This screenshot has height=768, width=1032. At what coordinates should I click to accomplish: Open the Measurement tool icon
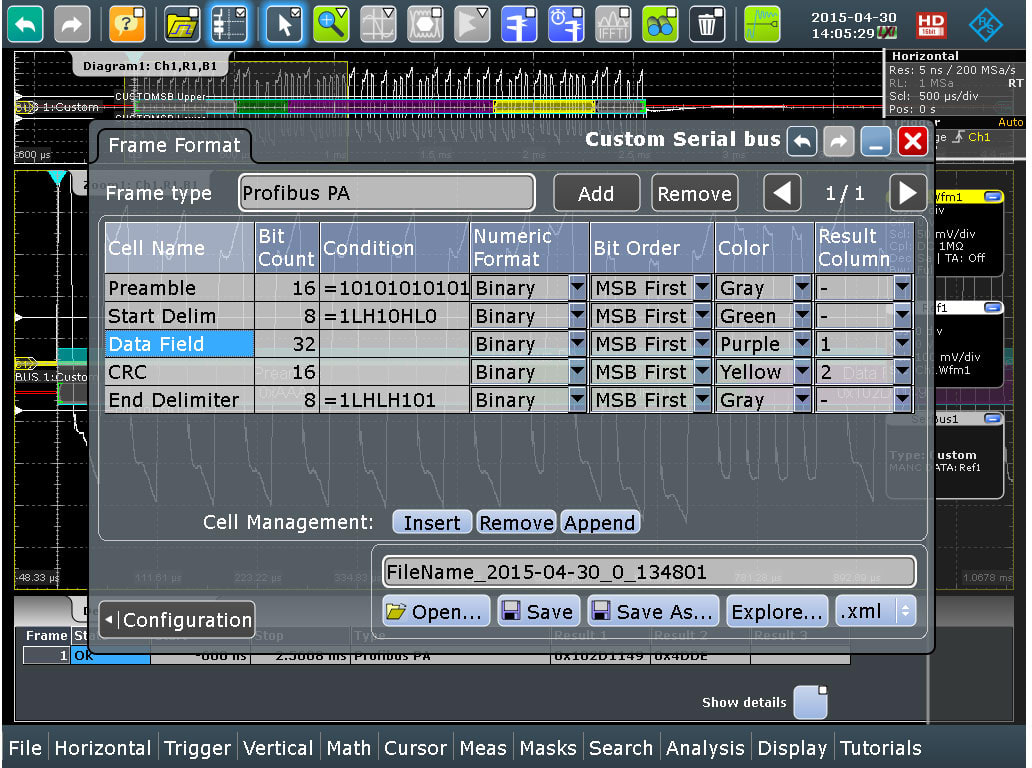coord(519,24)
